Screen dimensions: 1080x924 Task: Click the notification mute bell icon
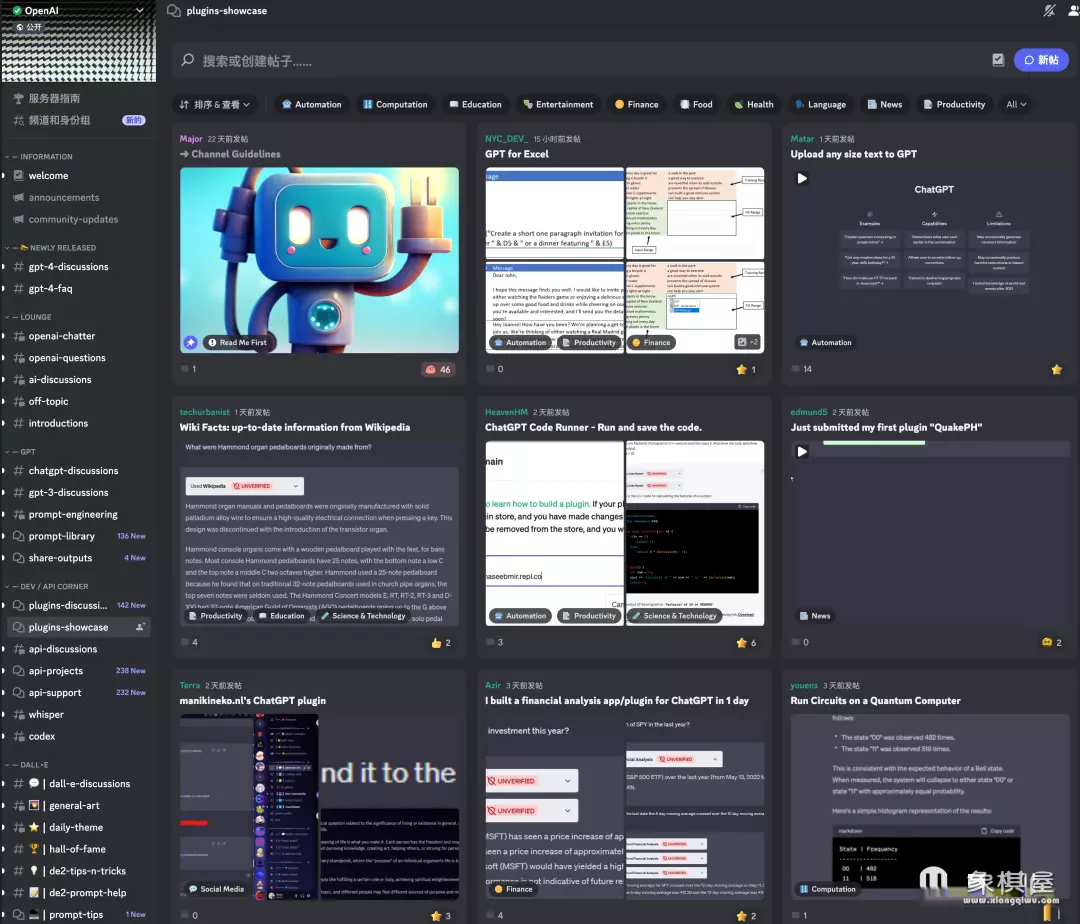pos(1049,11)
